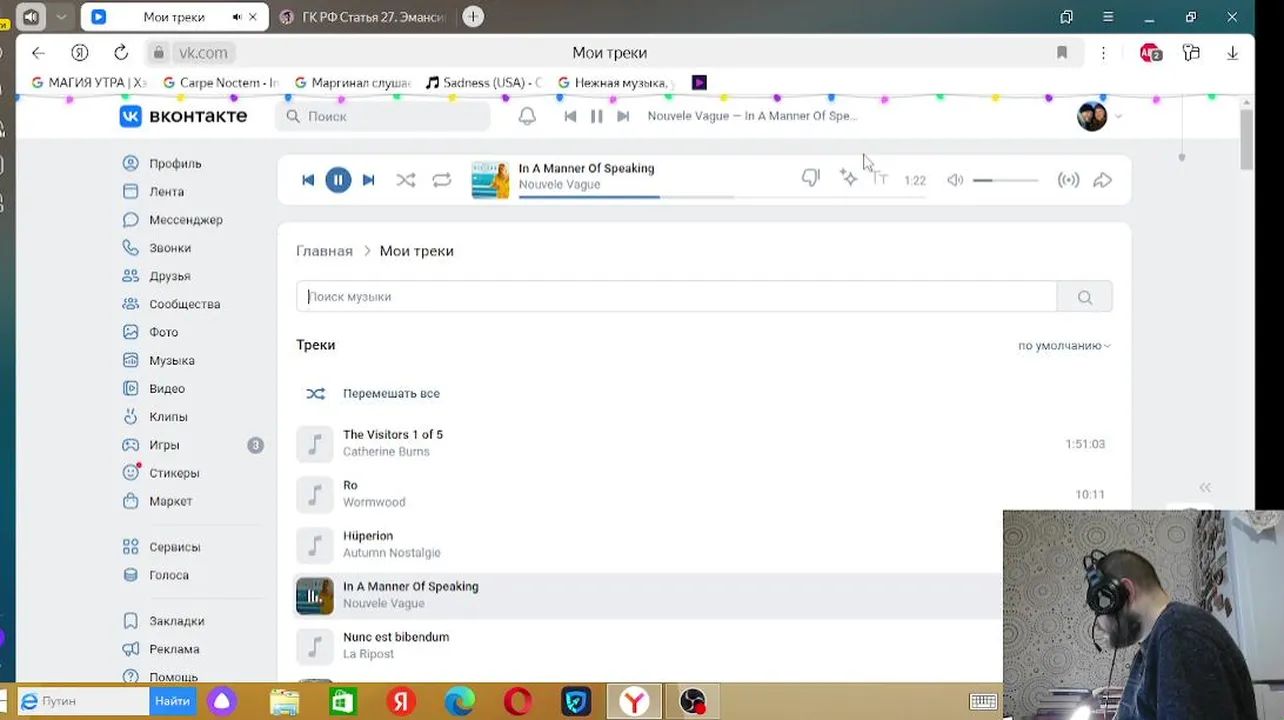This screenshot has width=1284, height=720.
Task: Pause playback in the main player bar
Action: (x=338, y=180)
